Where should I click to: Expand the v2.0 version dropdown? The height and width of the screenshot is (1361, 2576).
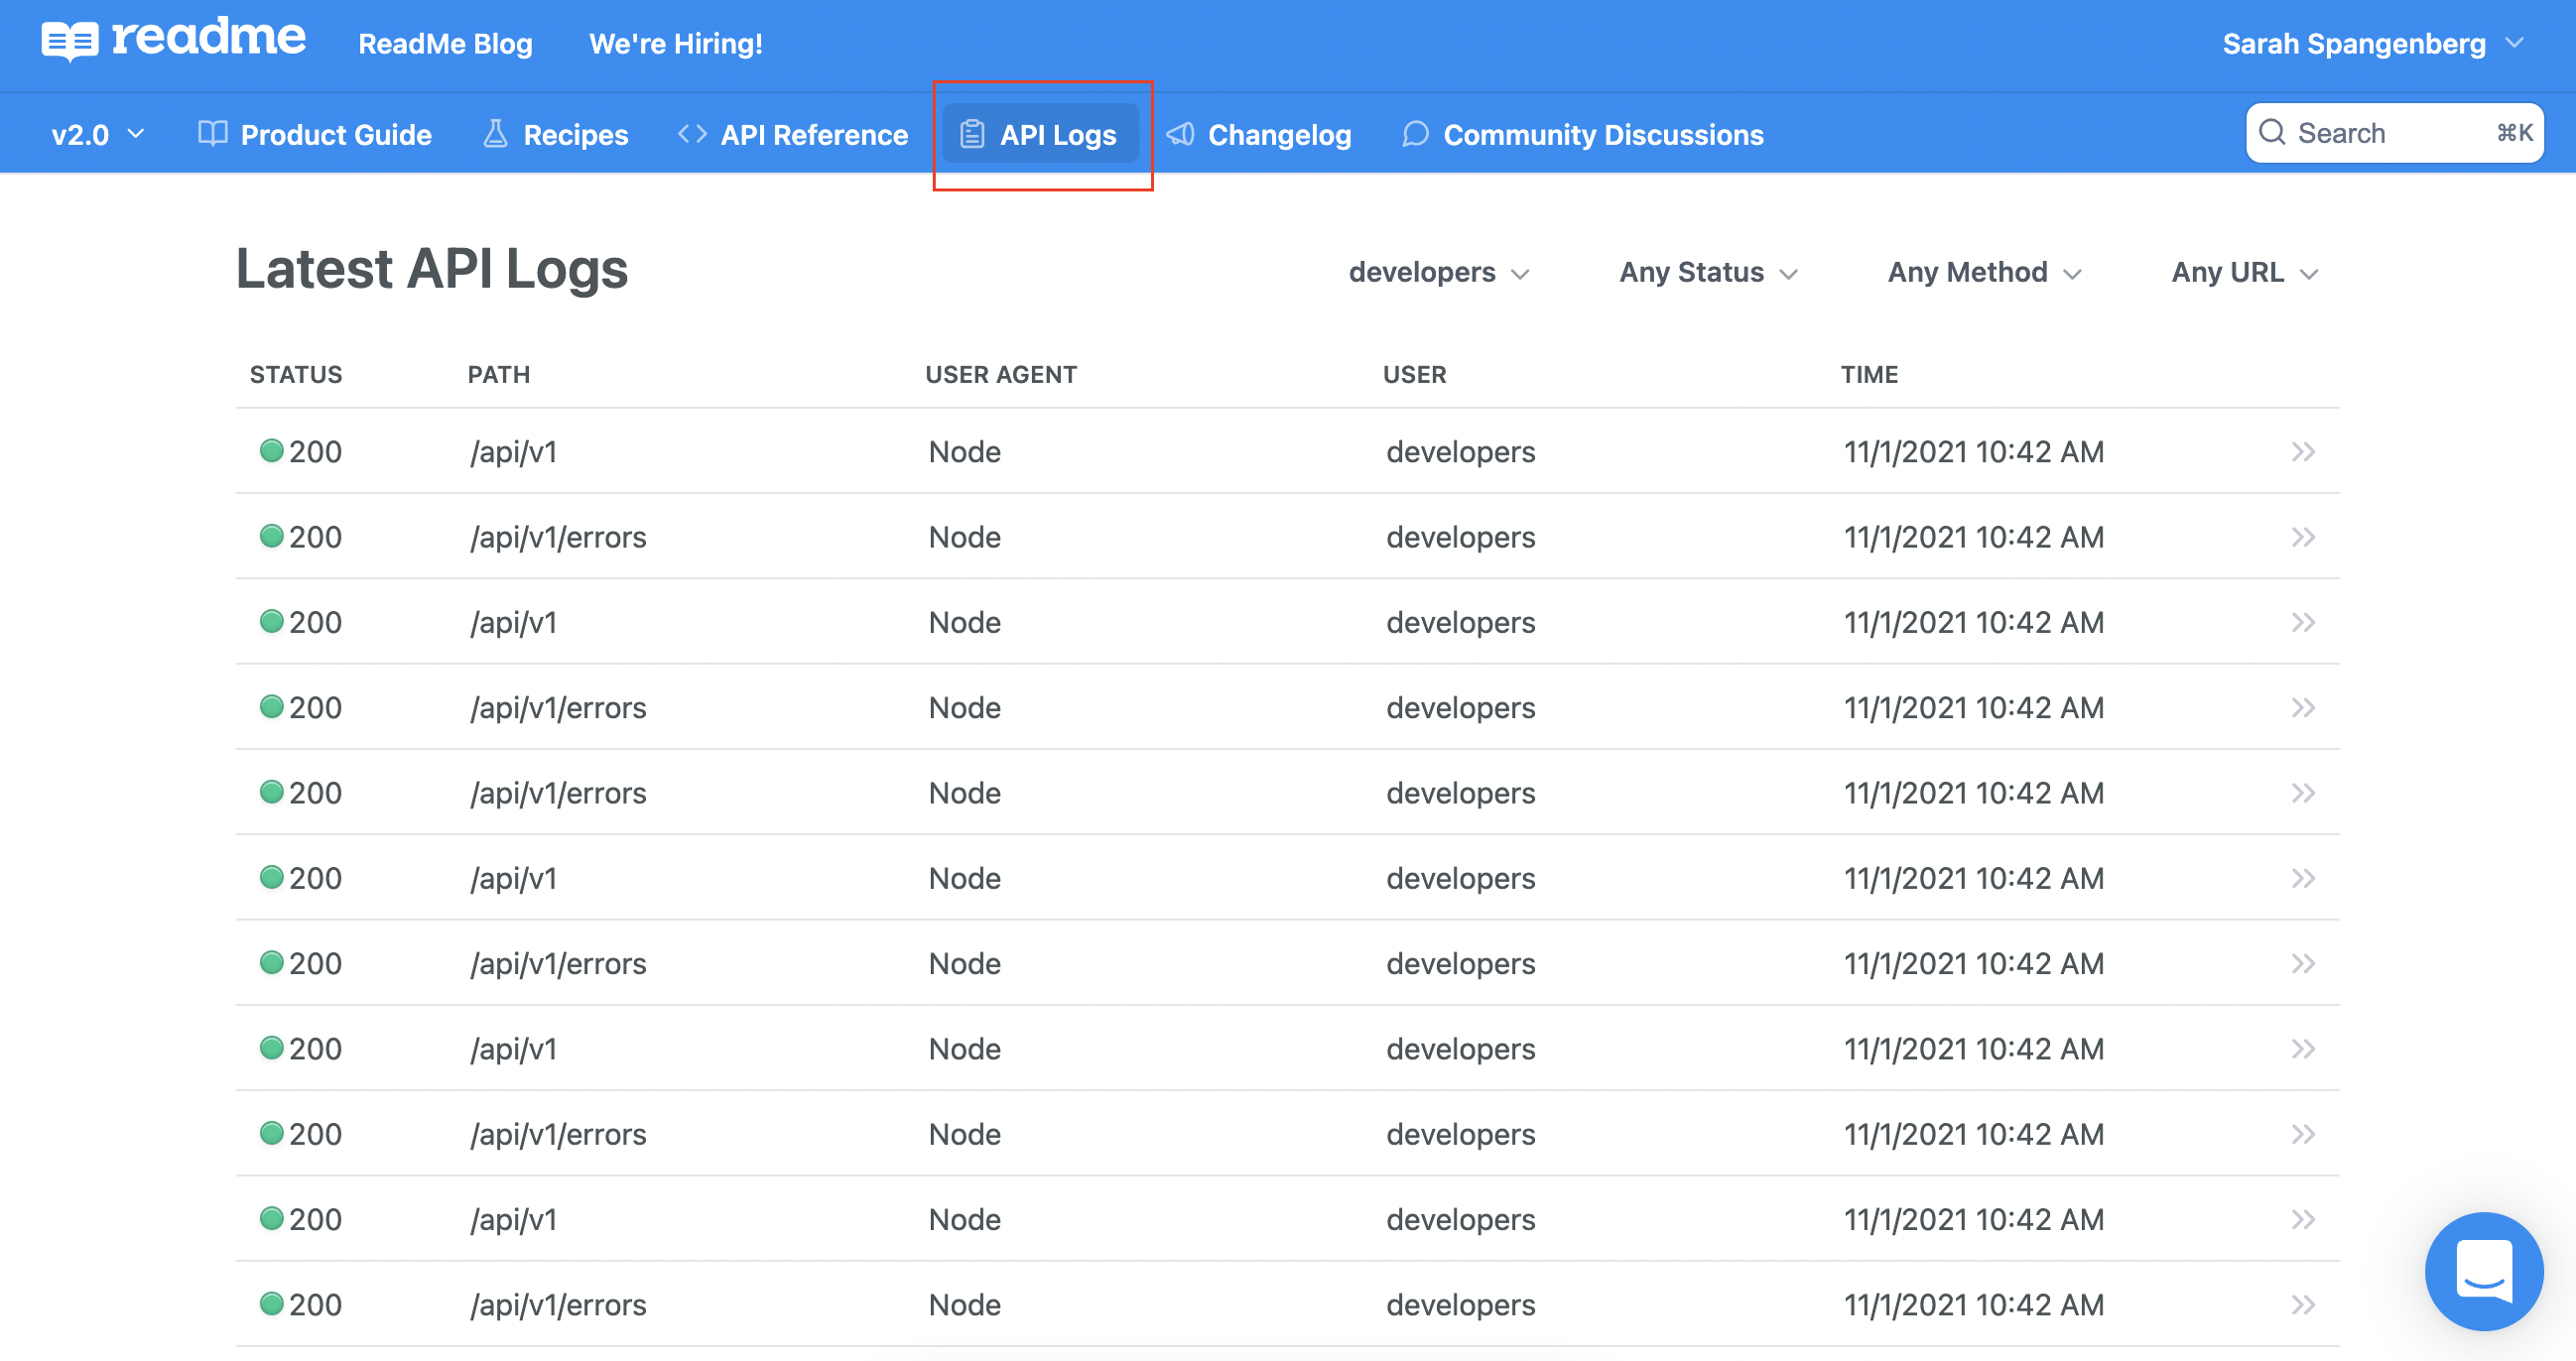click(98, 134)
